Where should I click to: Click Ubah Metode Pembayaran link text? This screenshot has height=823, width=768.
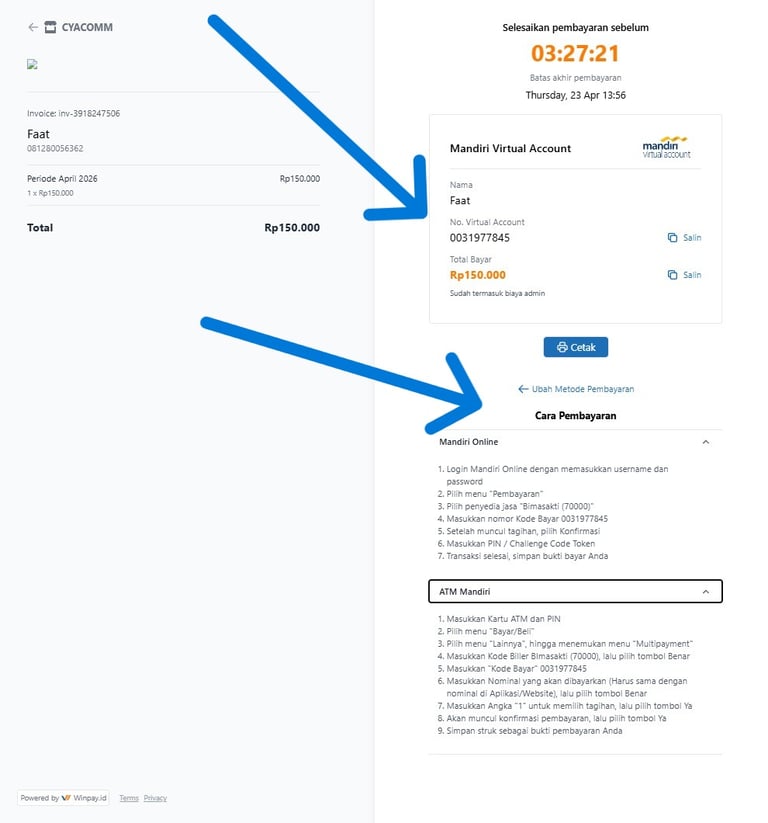pyautogui.click(x=583, y=389)
